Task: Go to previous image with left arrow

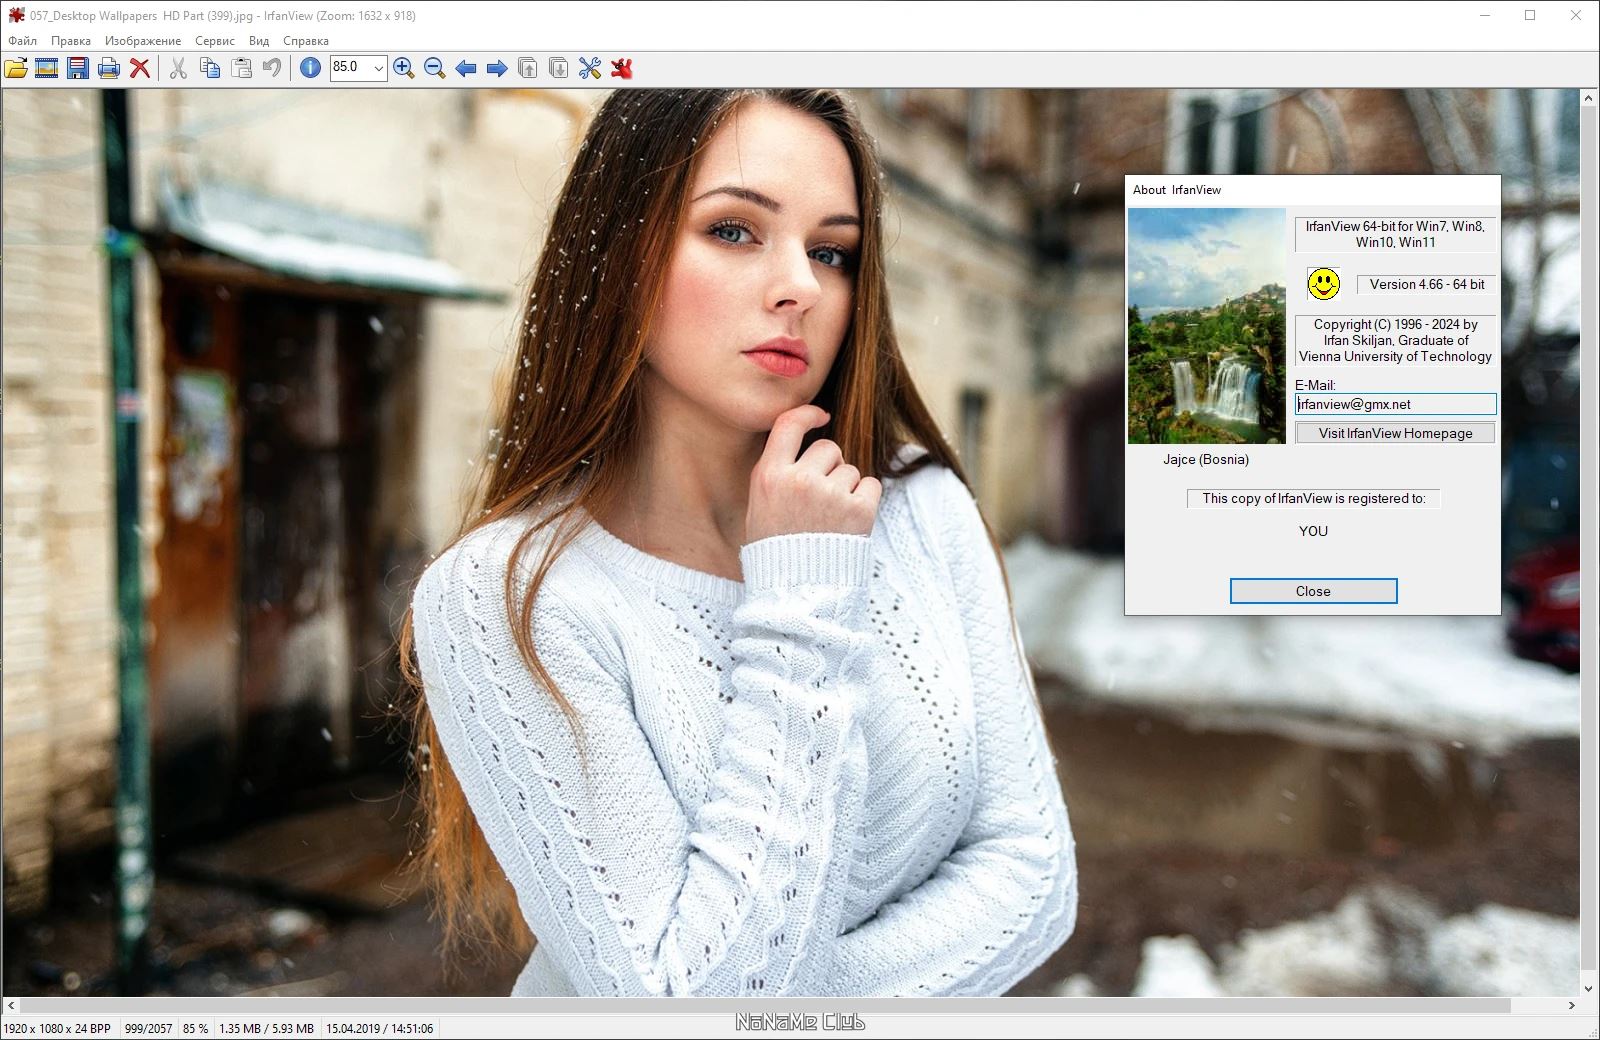Action: coord(465,68)
